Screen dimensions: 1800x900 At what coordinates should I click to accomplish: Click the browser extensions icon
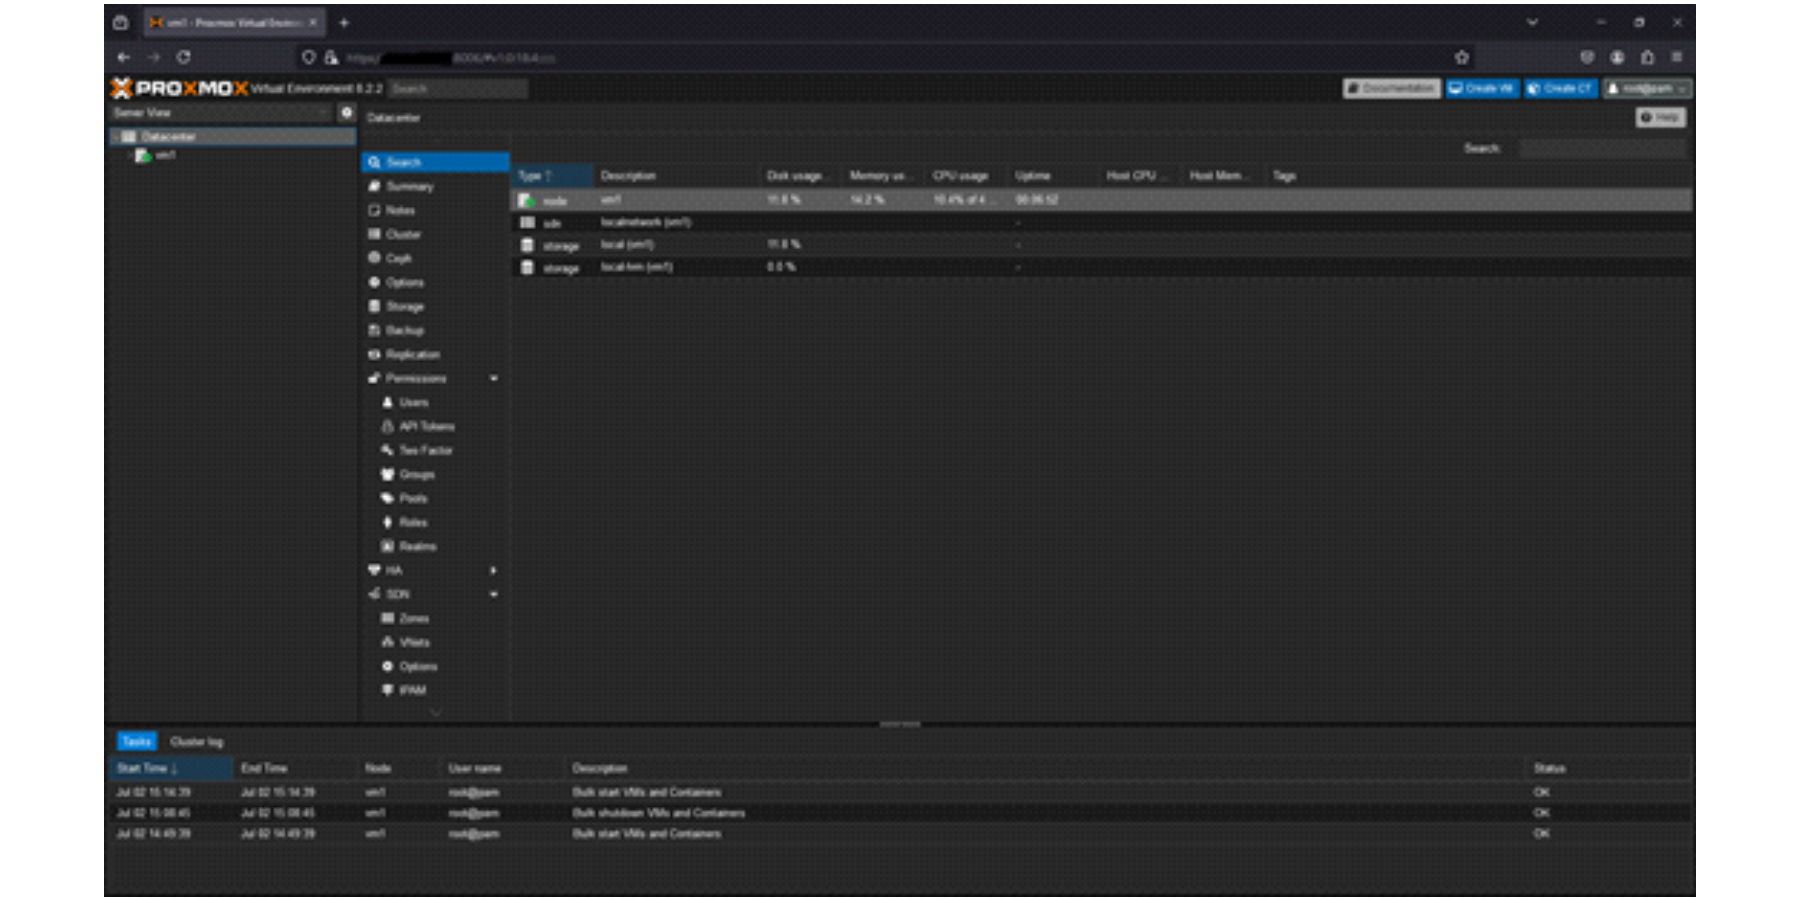coord(1647,58)
